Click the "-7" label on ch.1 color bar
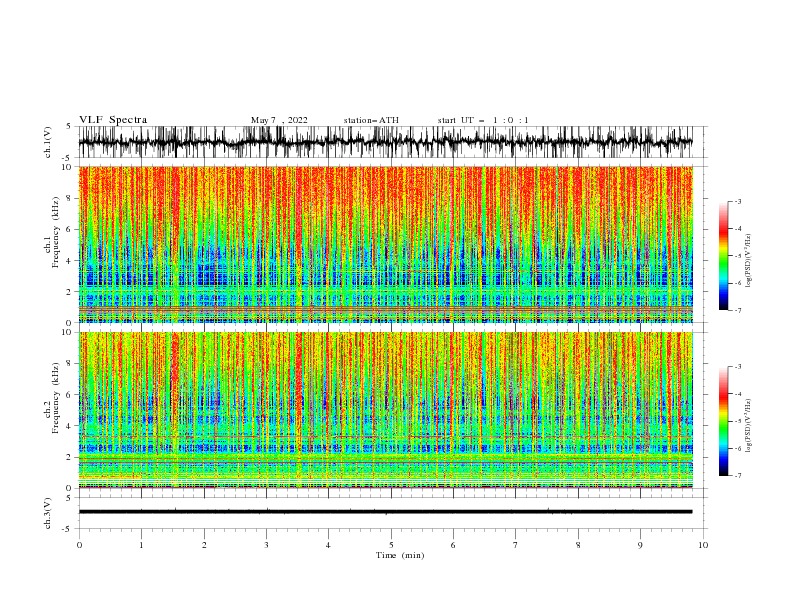792x612 pixels. (x=738, y=310)
